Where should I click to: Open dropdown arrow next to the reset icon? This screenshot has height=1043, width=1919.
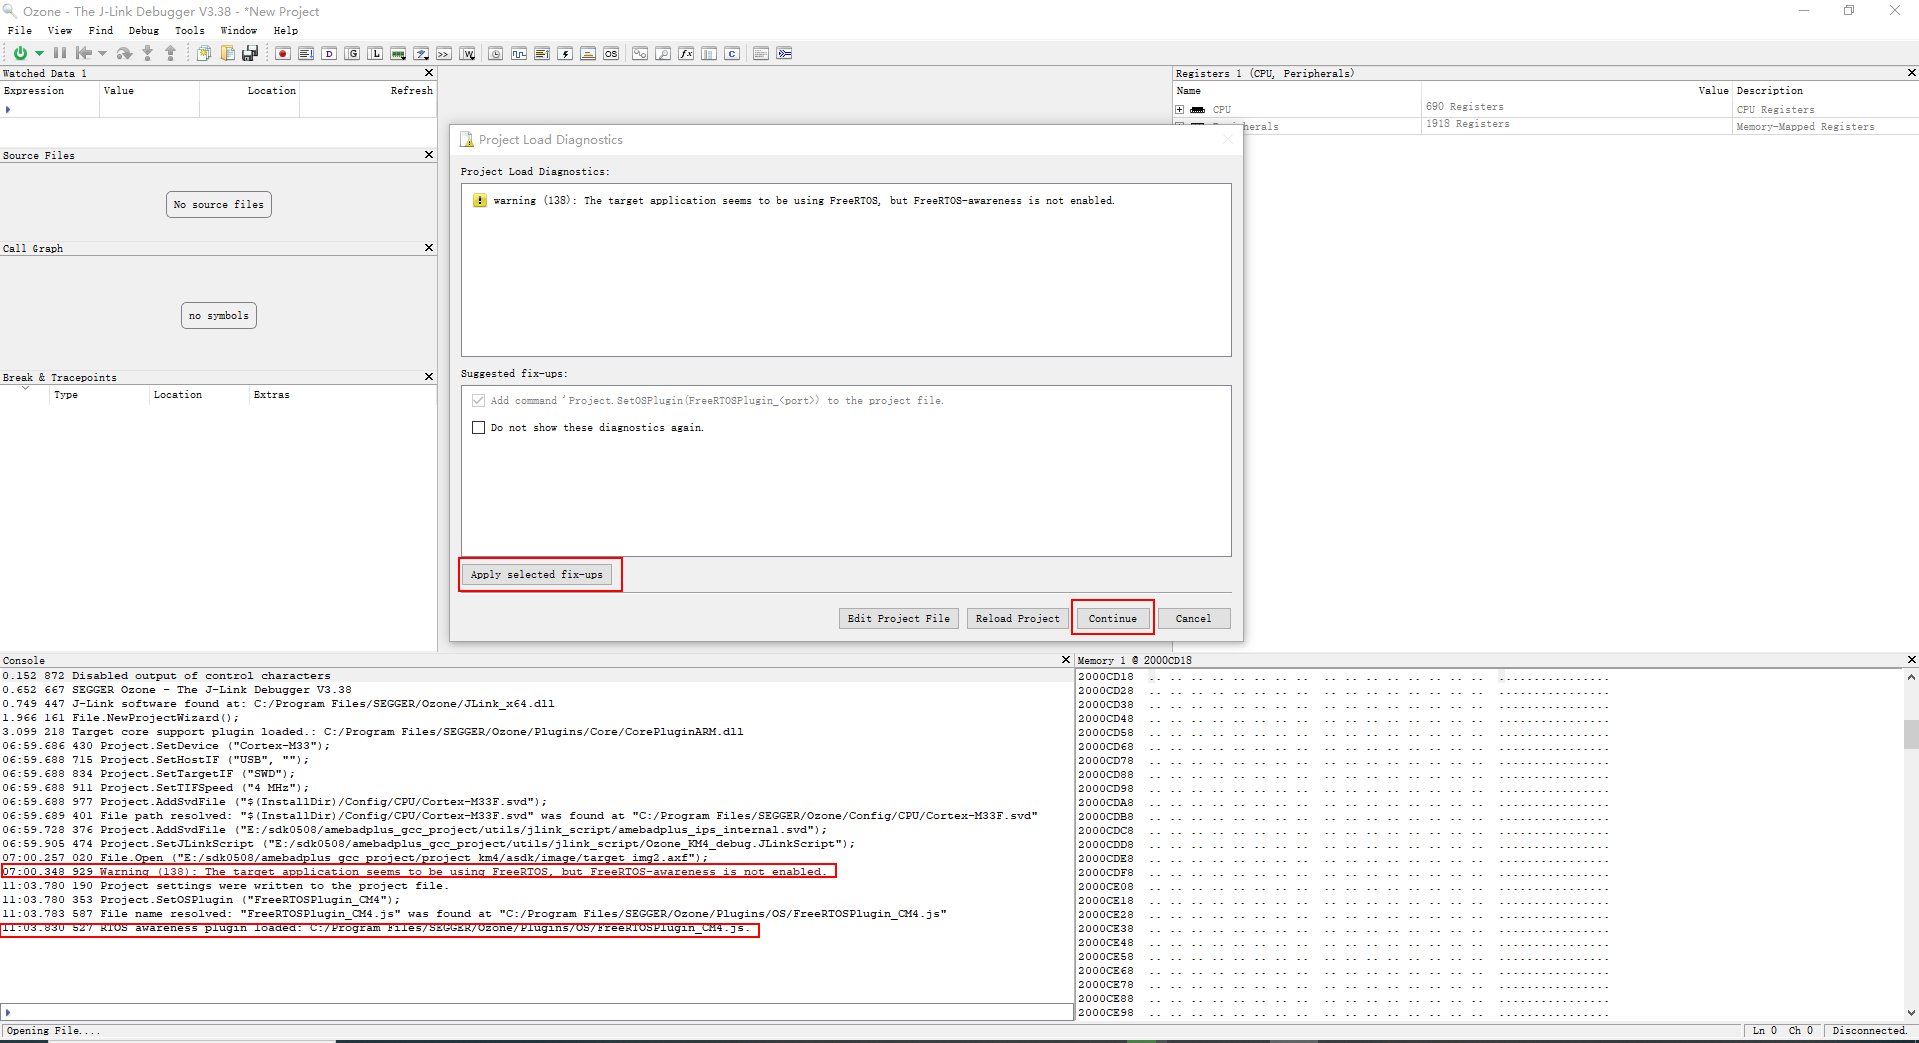pos(102,53)
